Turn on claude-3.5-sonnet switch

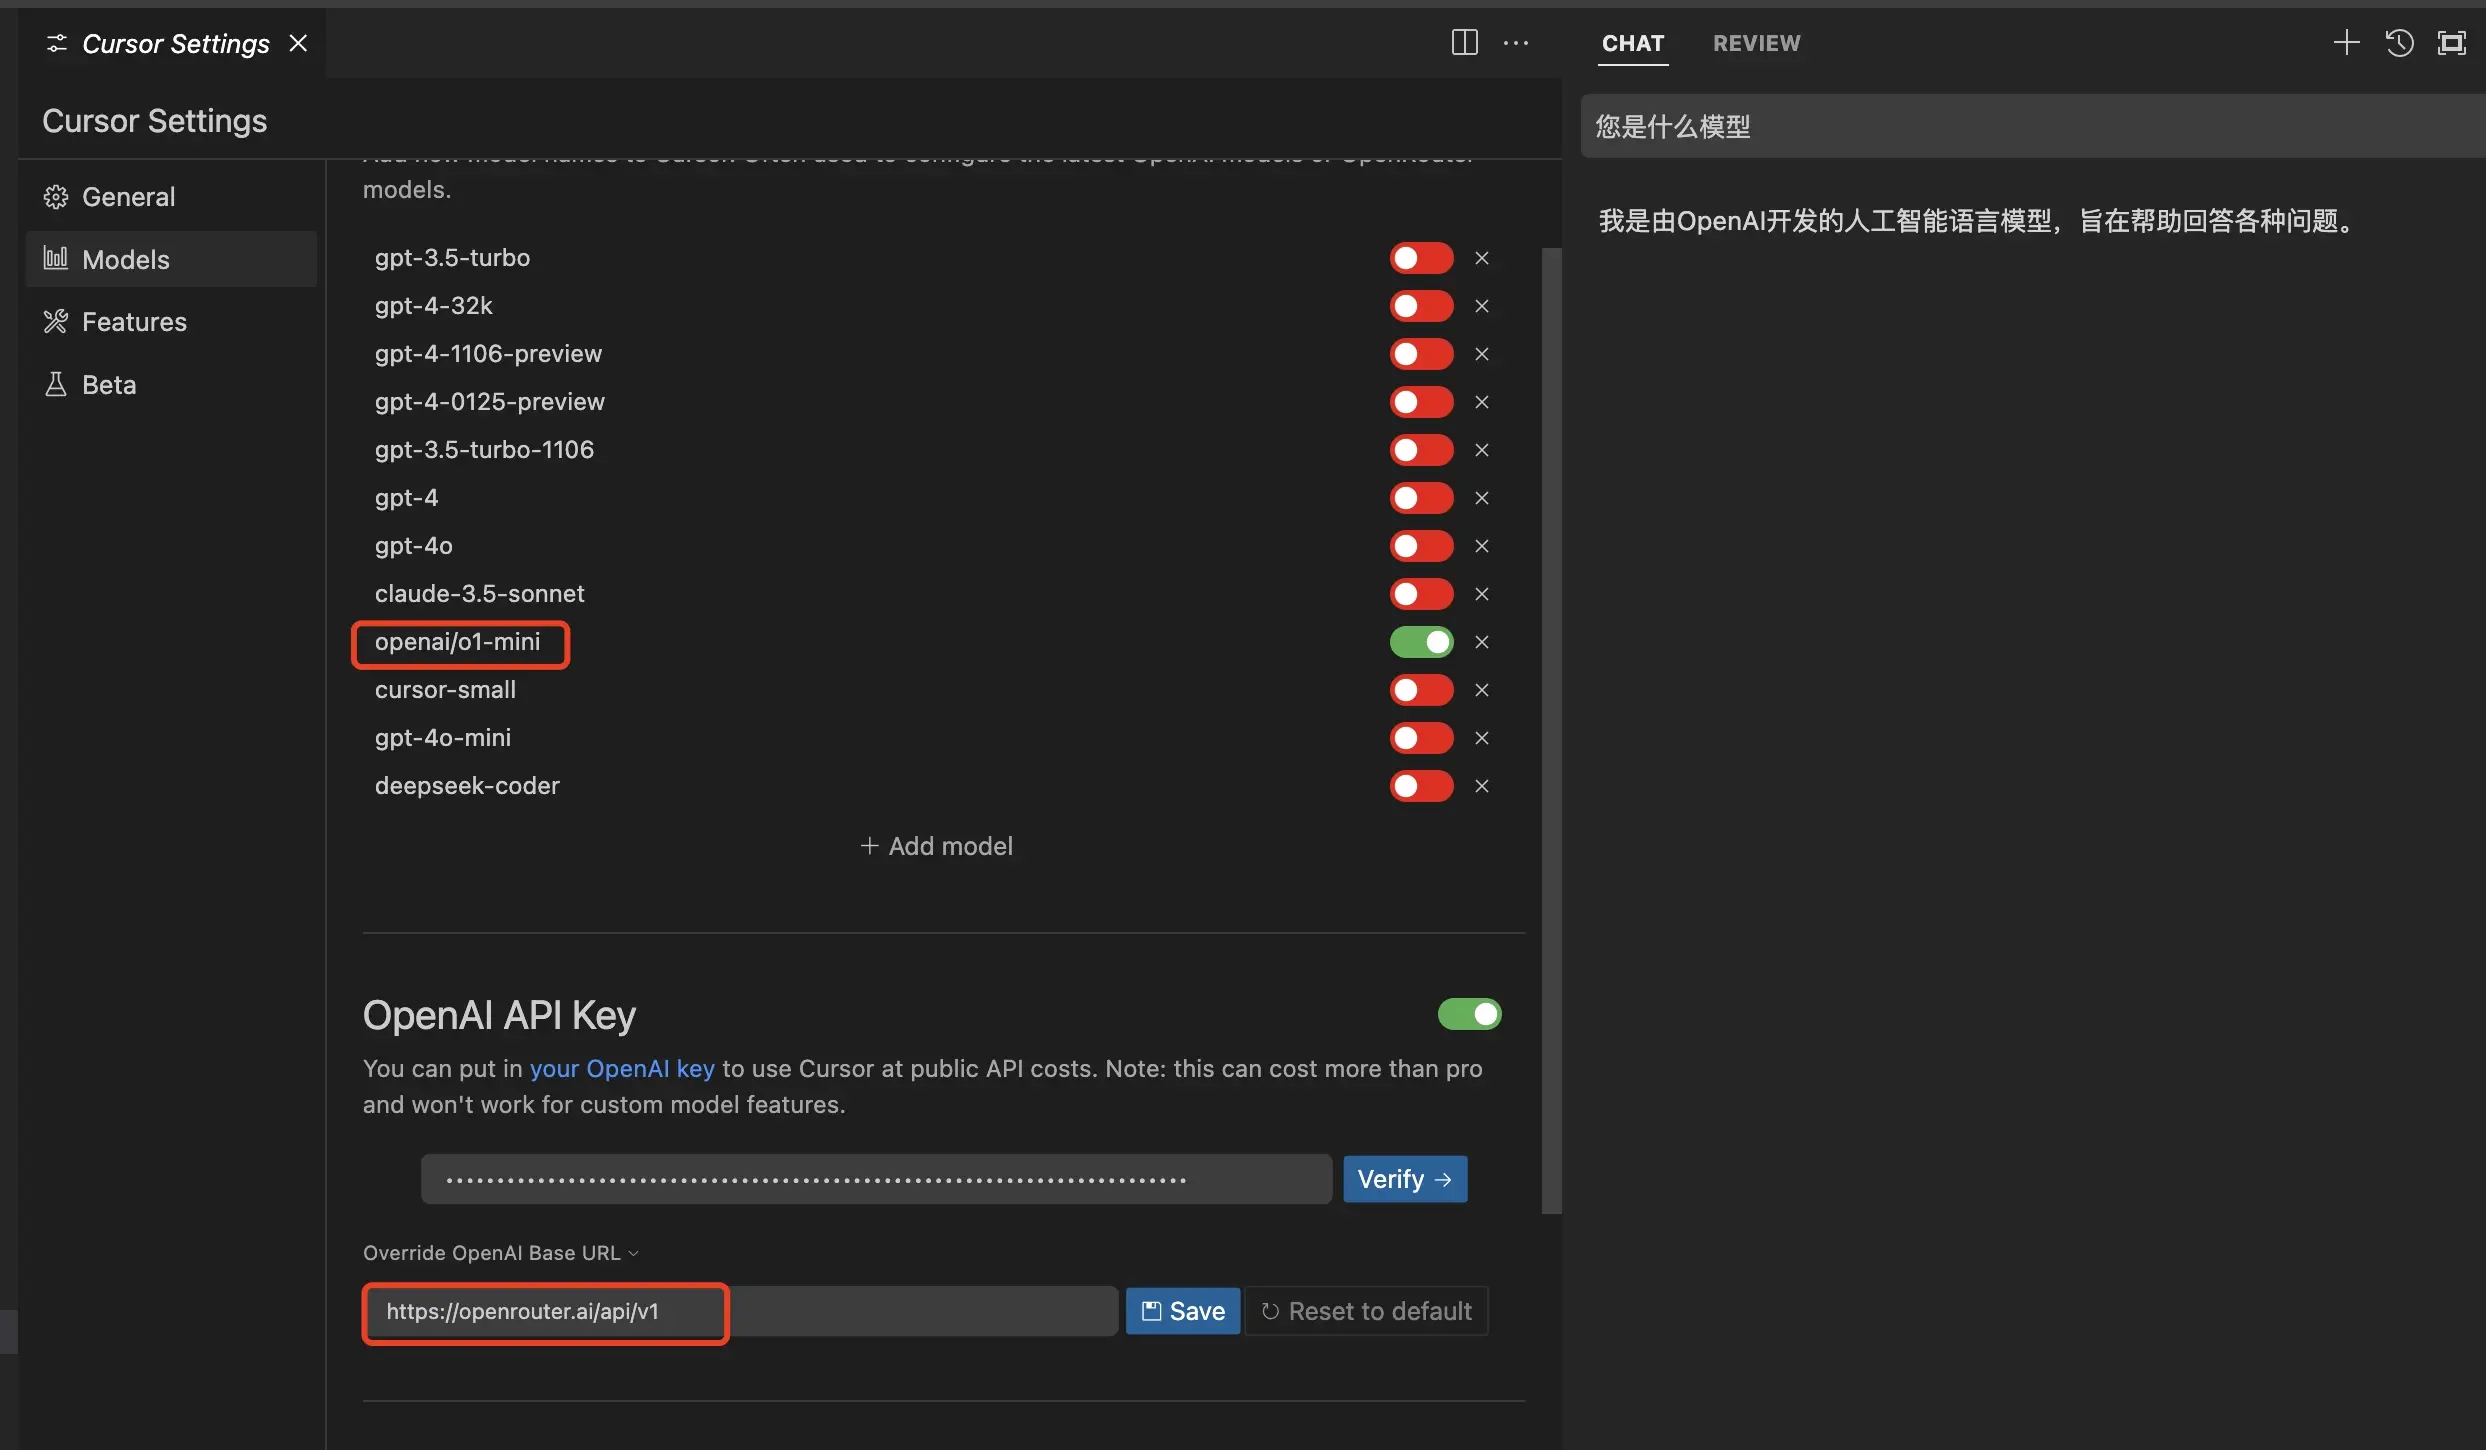pyautogui.click(x=1421, y=594)
